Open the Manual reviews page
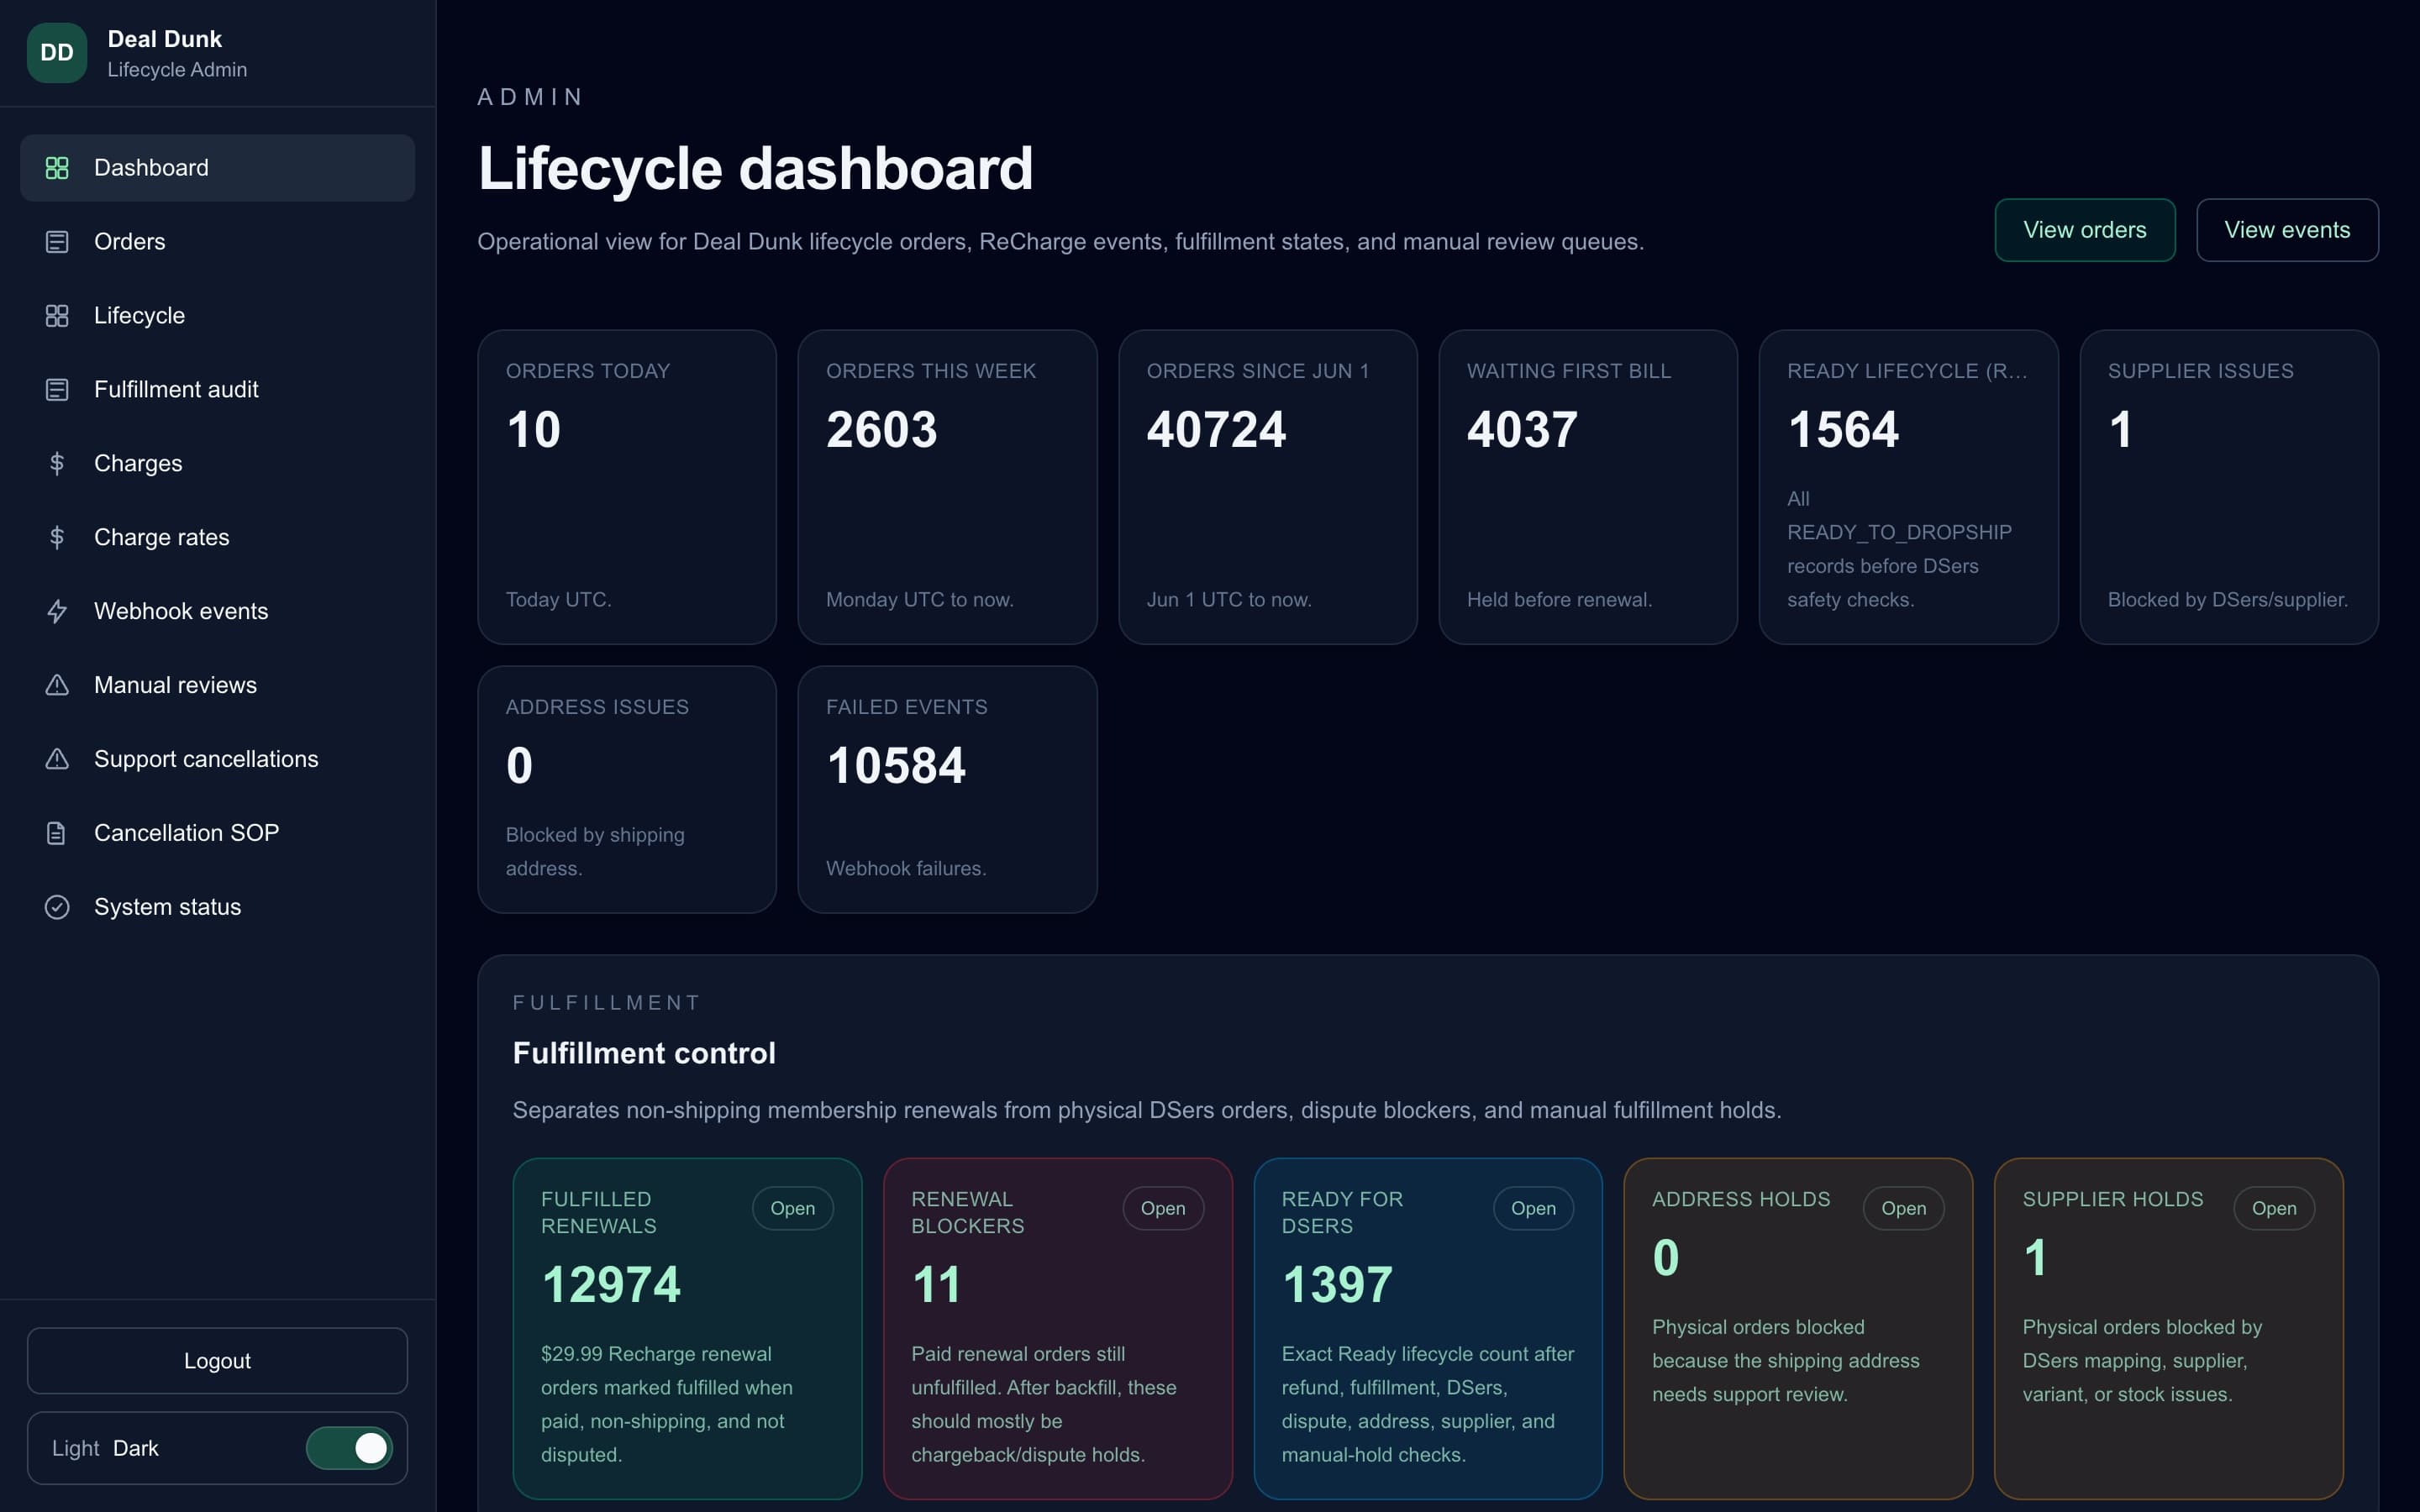 click(x=217, y=686)
